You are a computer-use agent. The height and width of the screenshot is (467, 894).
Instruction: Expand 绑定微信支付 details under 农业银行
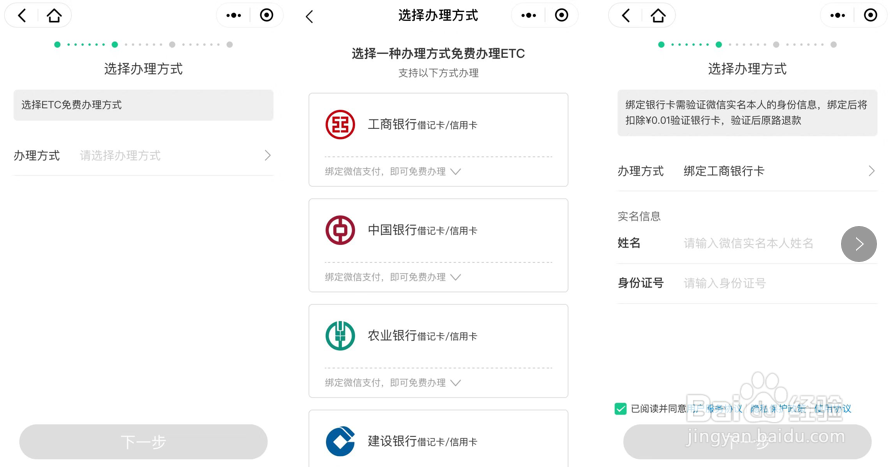coord(393,383)
